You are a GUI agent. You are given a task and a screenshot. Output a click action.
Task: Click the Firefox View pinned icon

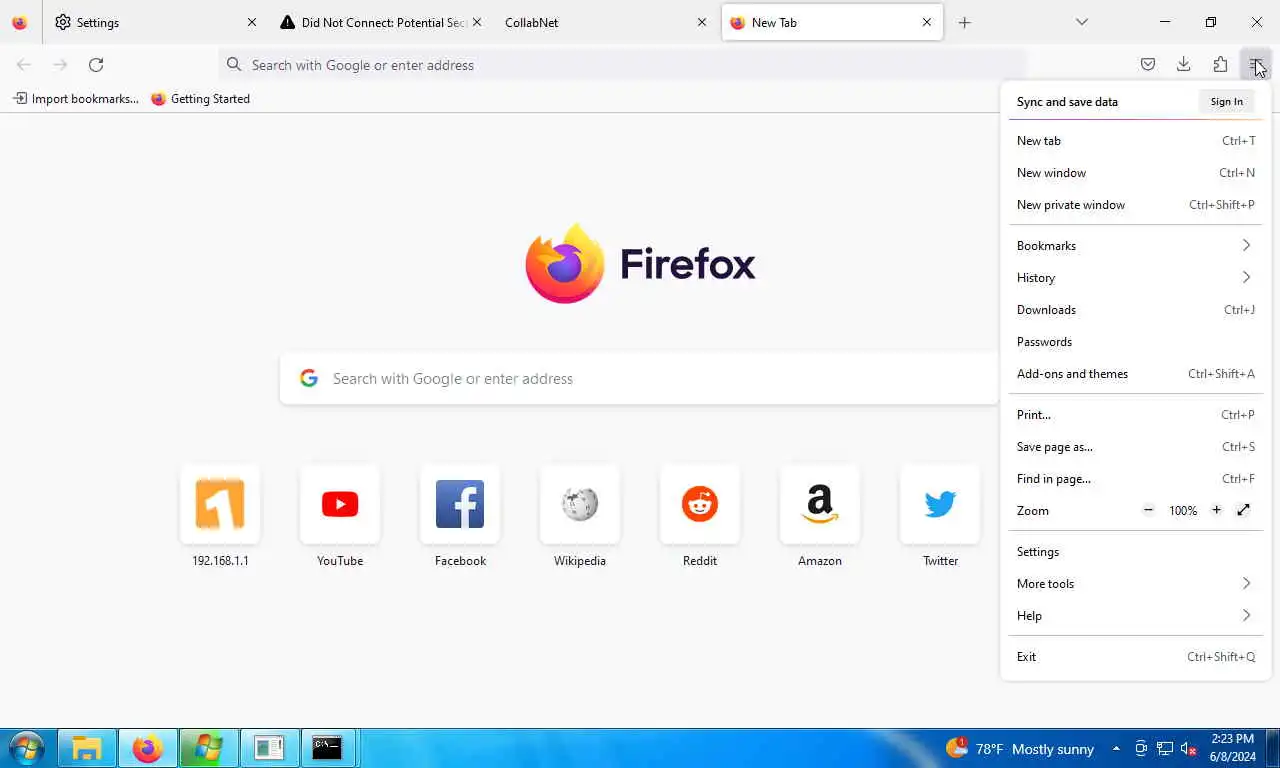pyautogui.click(x=20, y=22)
